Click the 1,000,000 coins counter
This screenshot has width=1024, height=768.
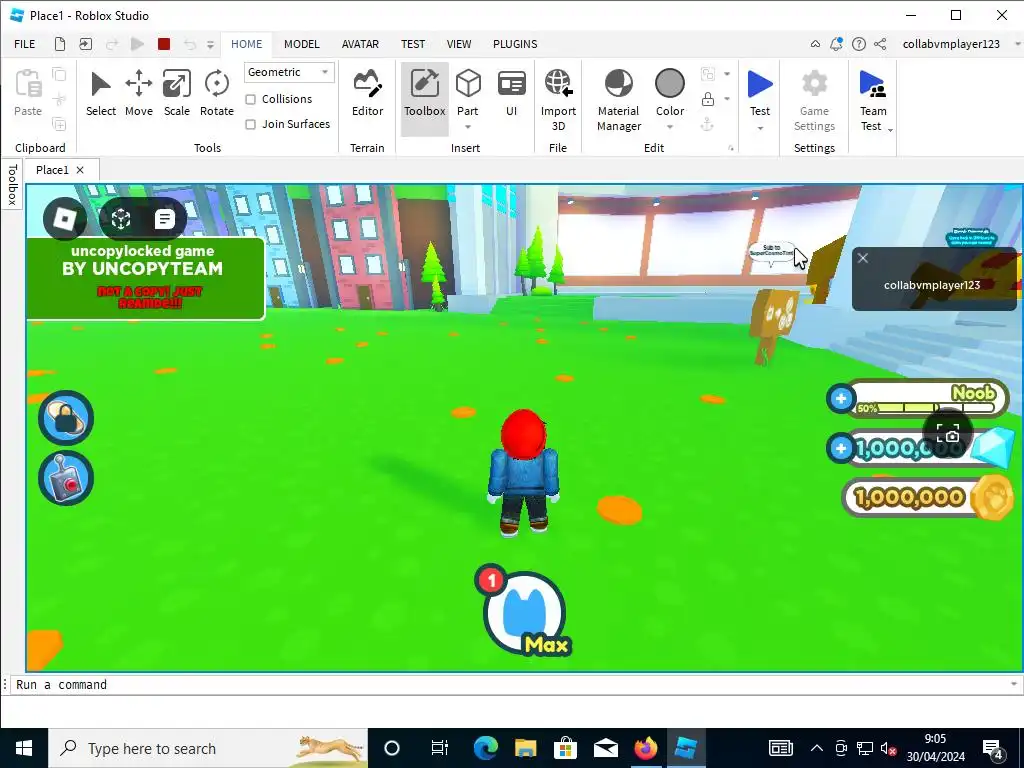[929, 498]
